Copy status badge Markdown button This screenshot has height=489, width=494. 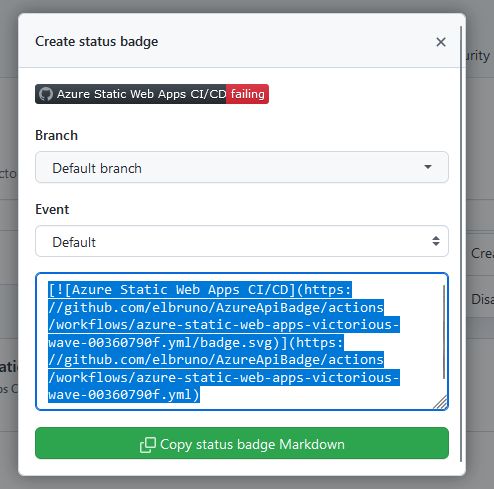(242, 443)
